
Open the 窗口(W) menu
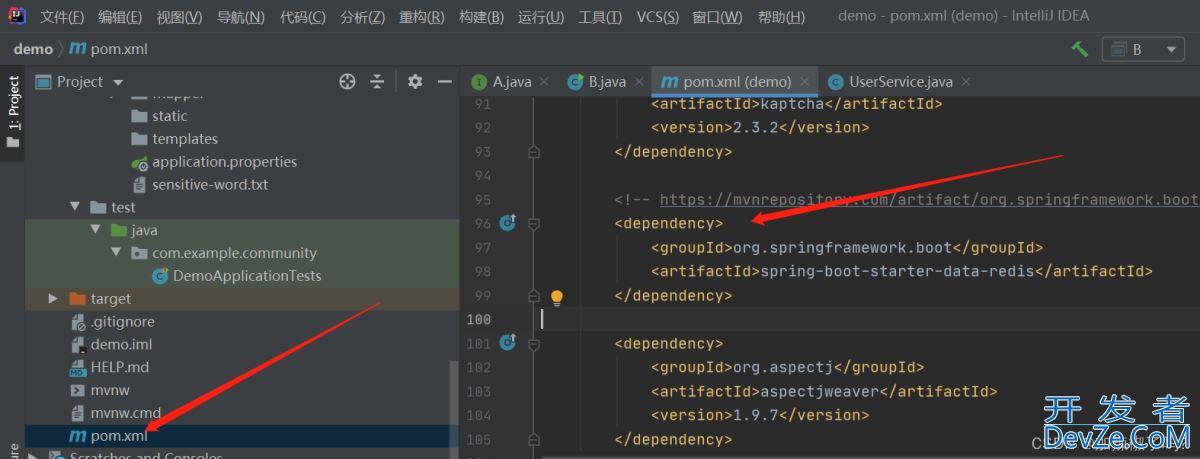click(x=717, y=16)
